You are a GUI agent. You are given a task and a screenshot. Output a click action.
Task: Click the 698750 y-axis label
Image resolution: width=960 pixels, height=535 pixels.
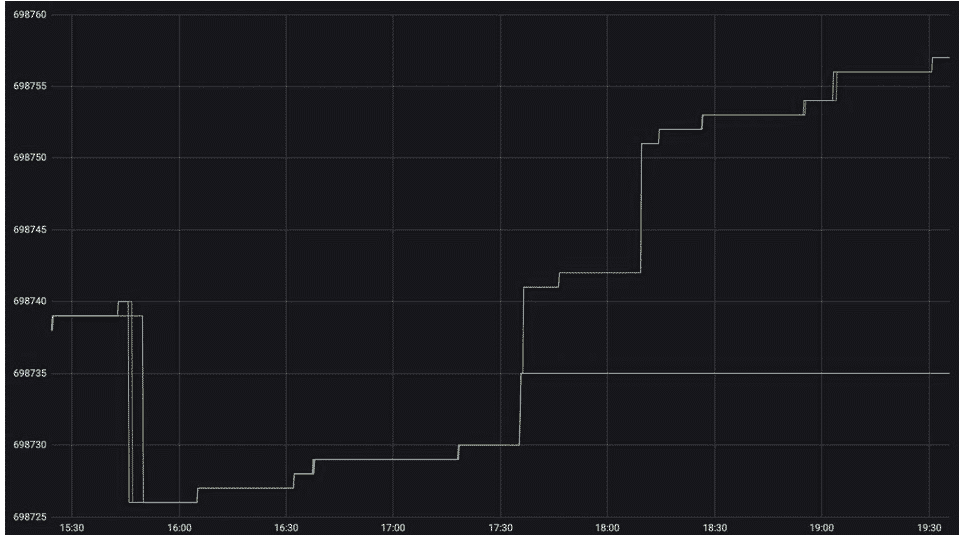[x=29, y=158]
